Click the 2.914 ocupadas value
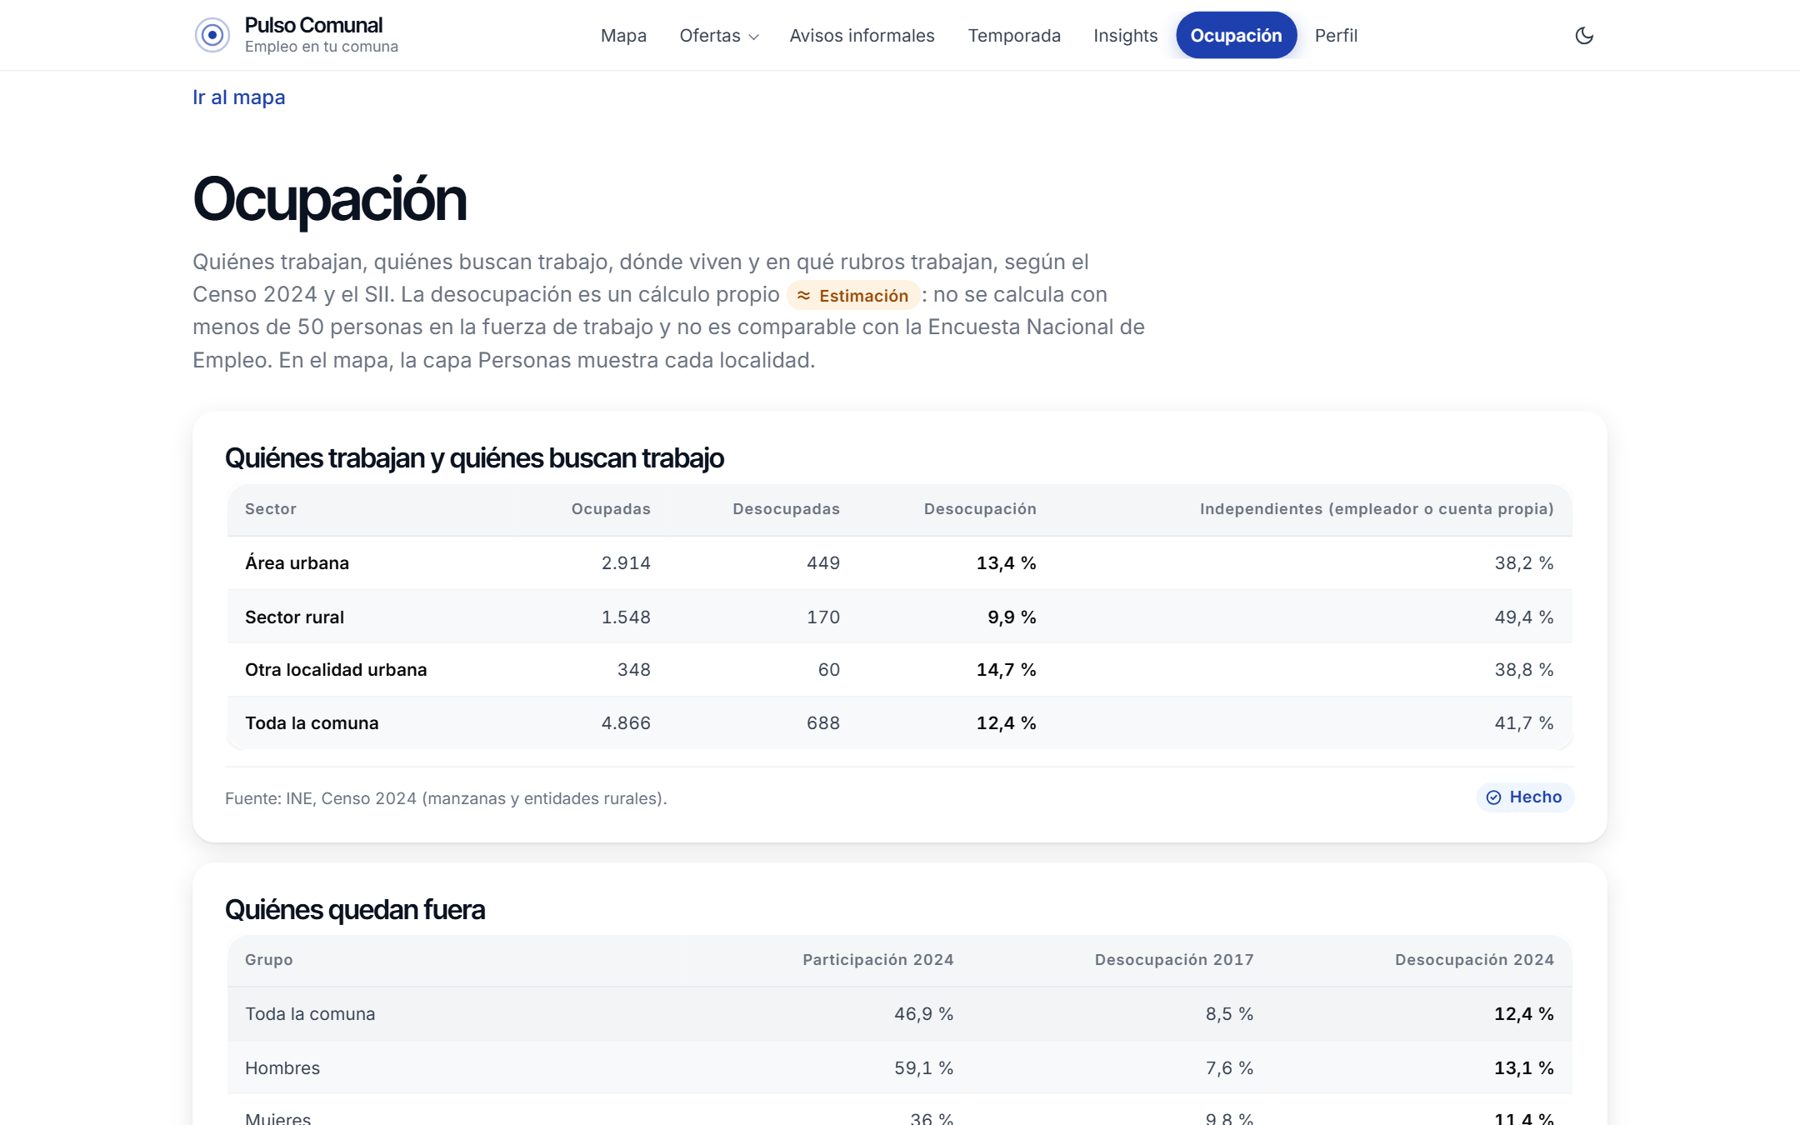 click(626, 563)
